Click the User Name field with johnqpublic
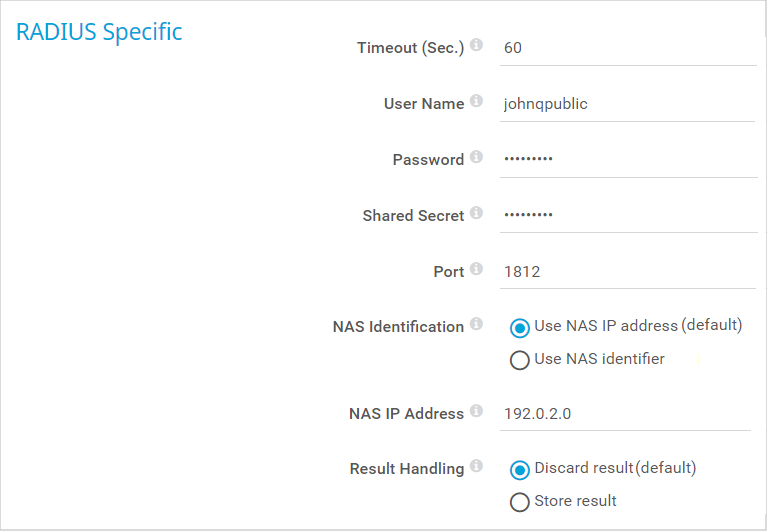767x531 pixels. [x=628, y=104]
